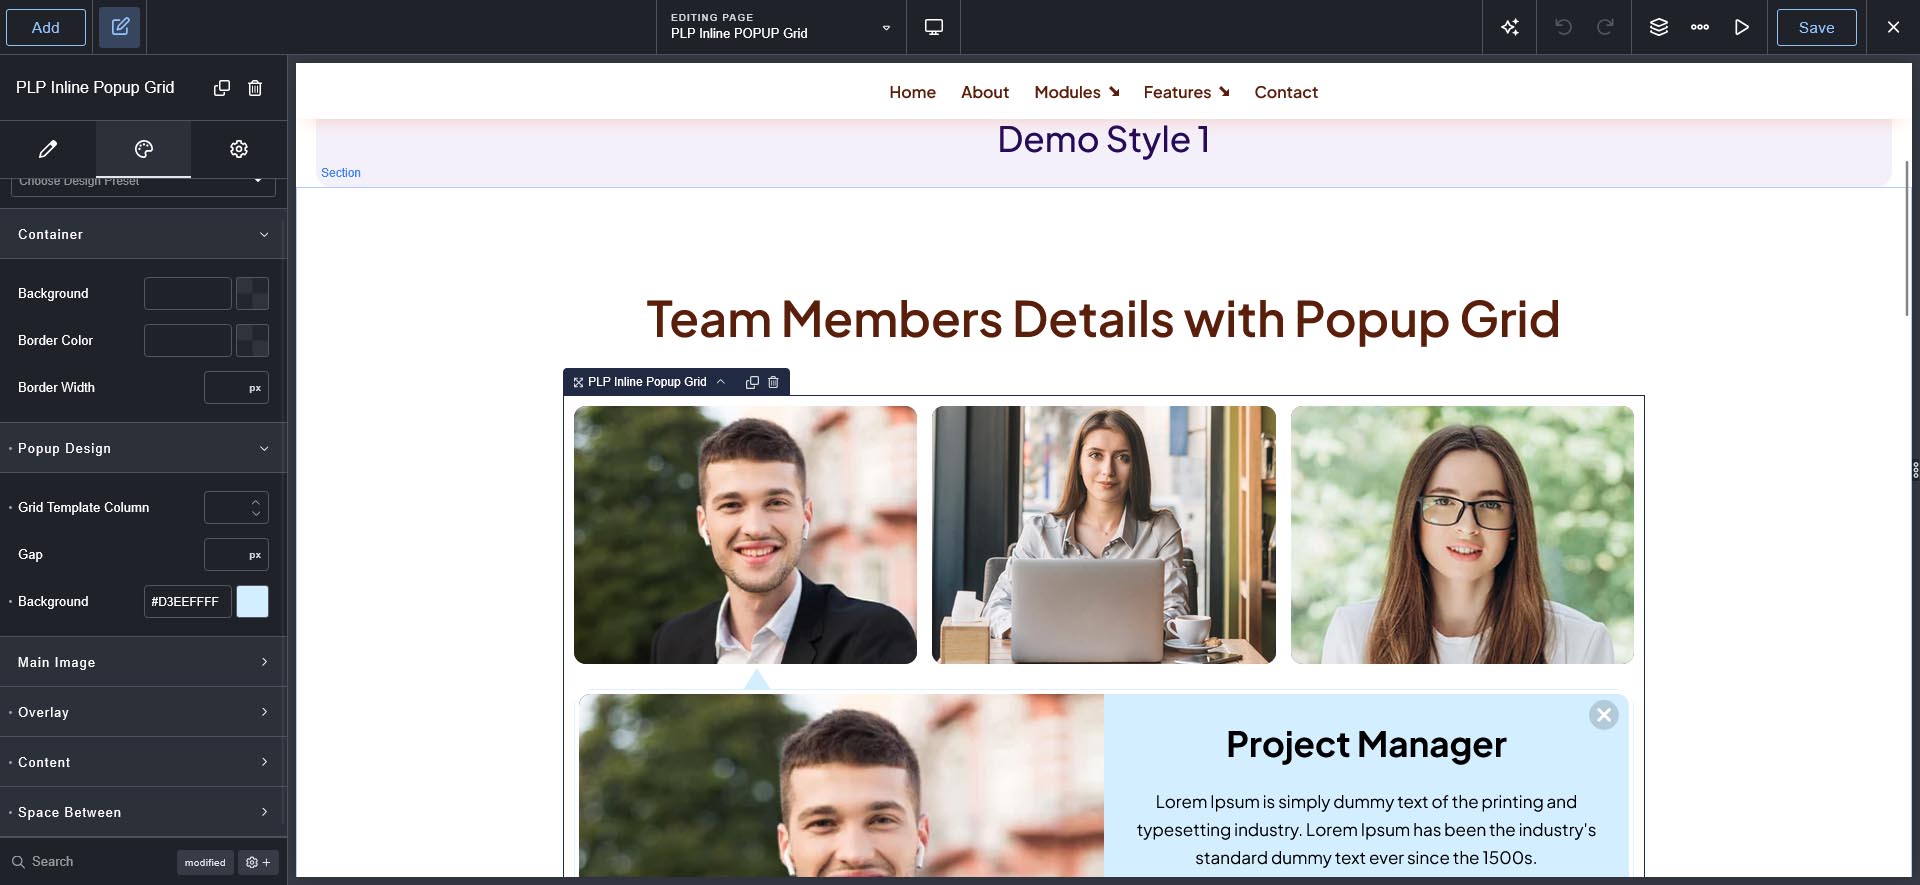Click the Project Manager heading
Screen dimensions: 1920x885
(1366, 745)
